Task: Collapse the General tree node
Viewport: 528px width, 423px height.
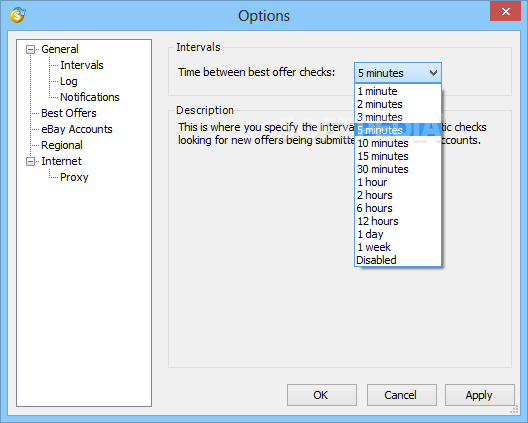Action: click(x=30, y=50)
